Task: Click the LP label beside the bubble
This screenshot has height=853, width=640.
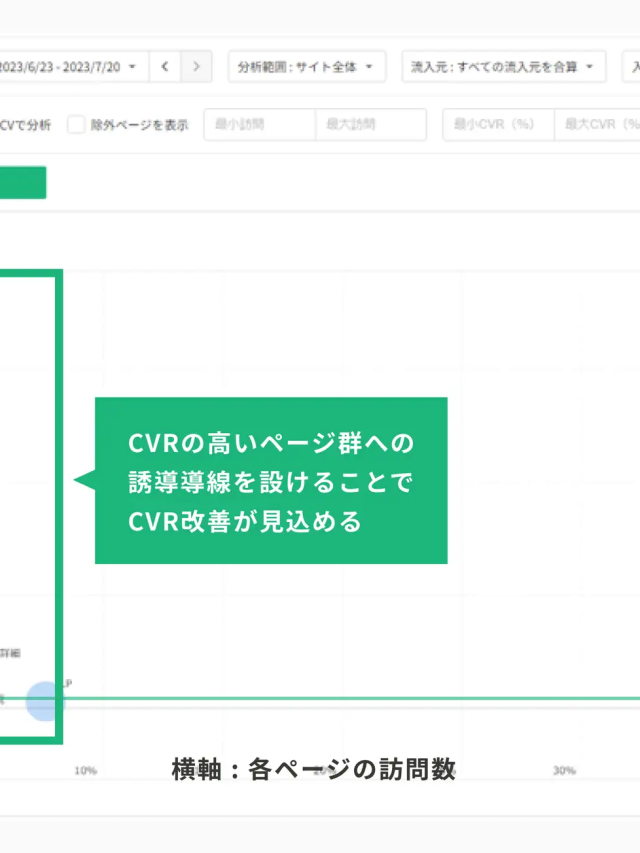Action: click(x=68, y=684)
